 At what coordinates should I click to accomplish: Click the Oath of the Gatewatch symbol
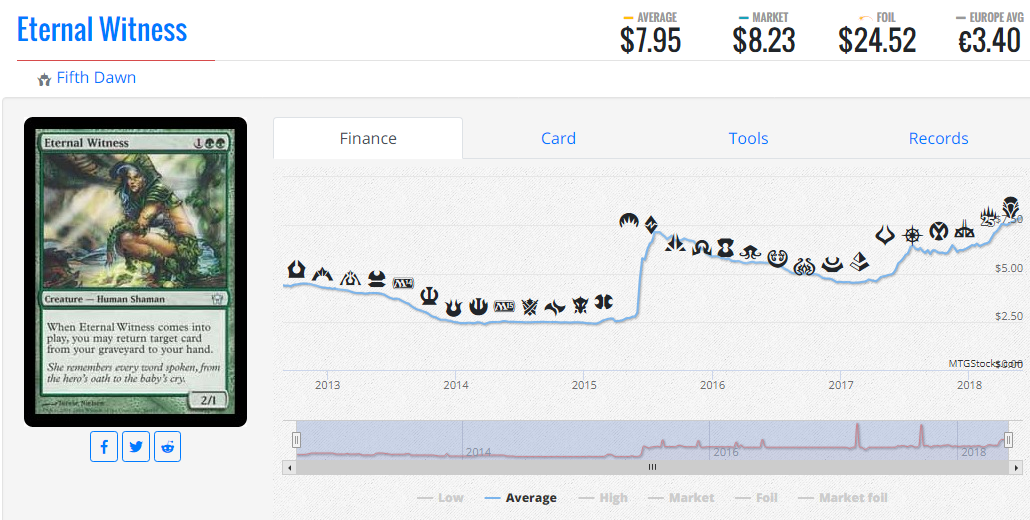tap(675, 244)
